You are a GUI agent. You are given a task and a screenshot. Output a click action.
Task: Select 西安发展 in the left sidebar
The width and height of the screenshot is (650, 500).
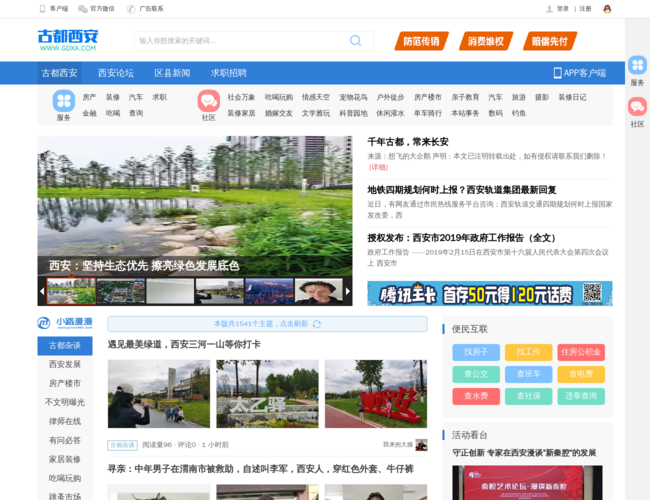[x=65, y=364]
